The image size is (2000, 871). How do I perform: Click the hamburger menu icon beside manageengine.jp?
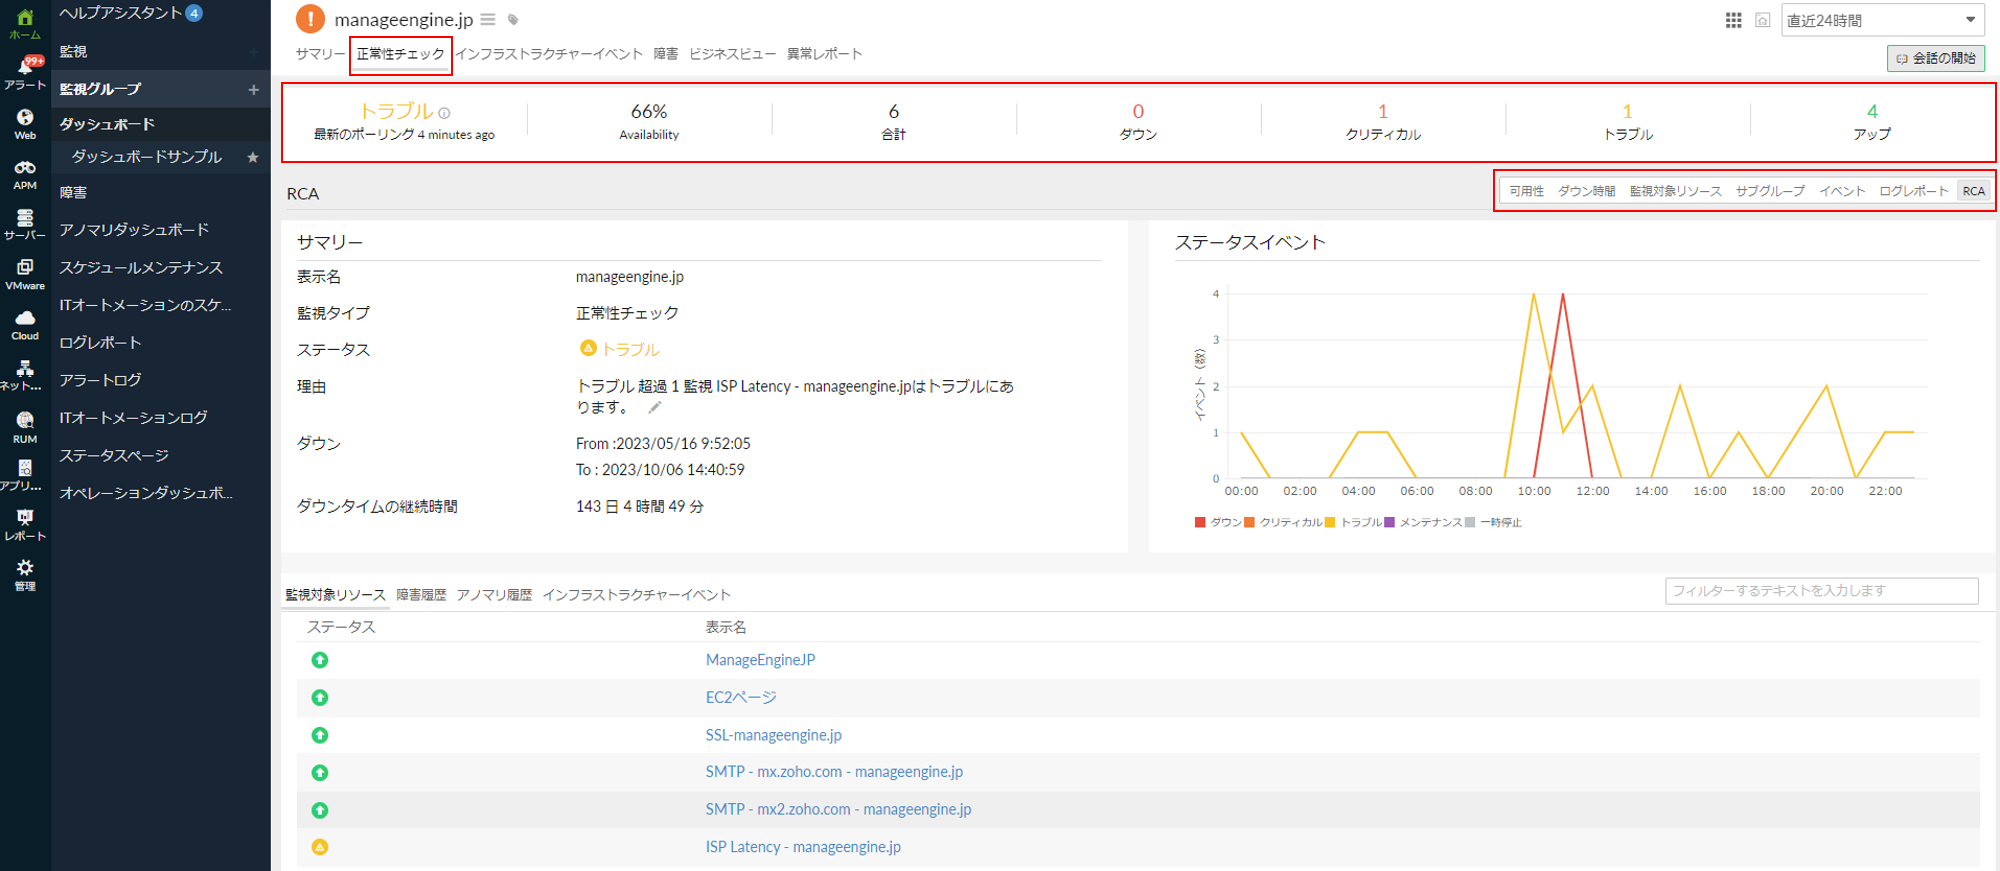(488, 20)
